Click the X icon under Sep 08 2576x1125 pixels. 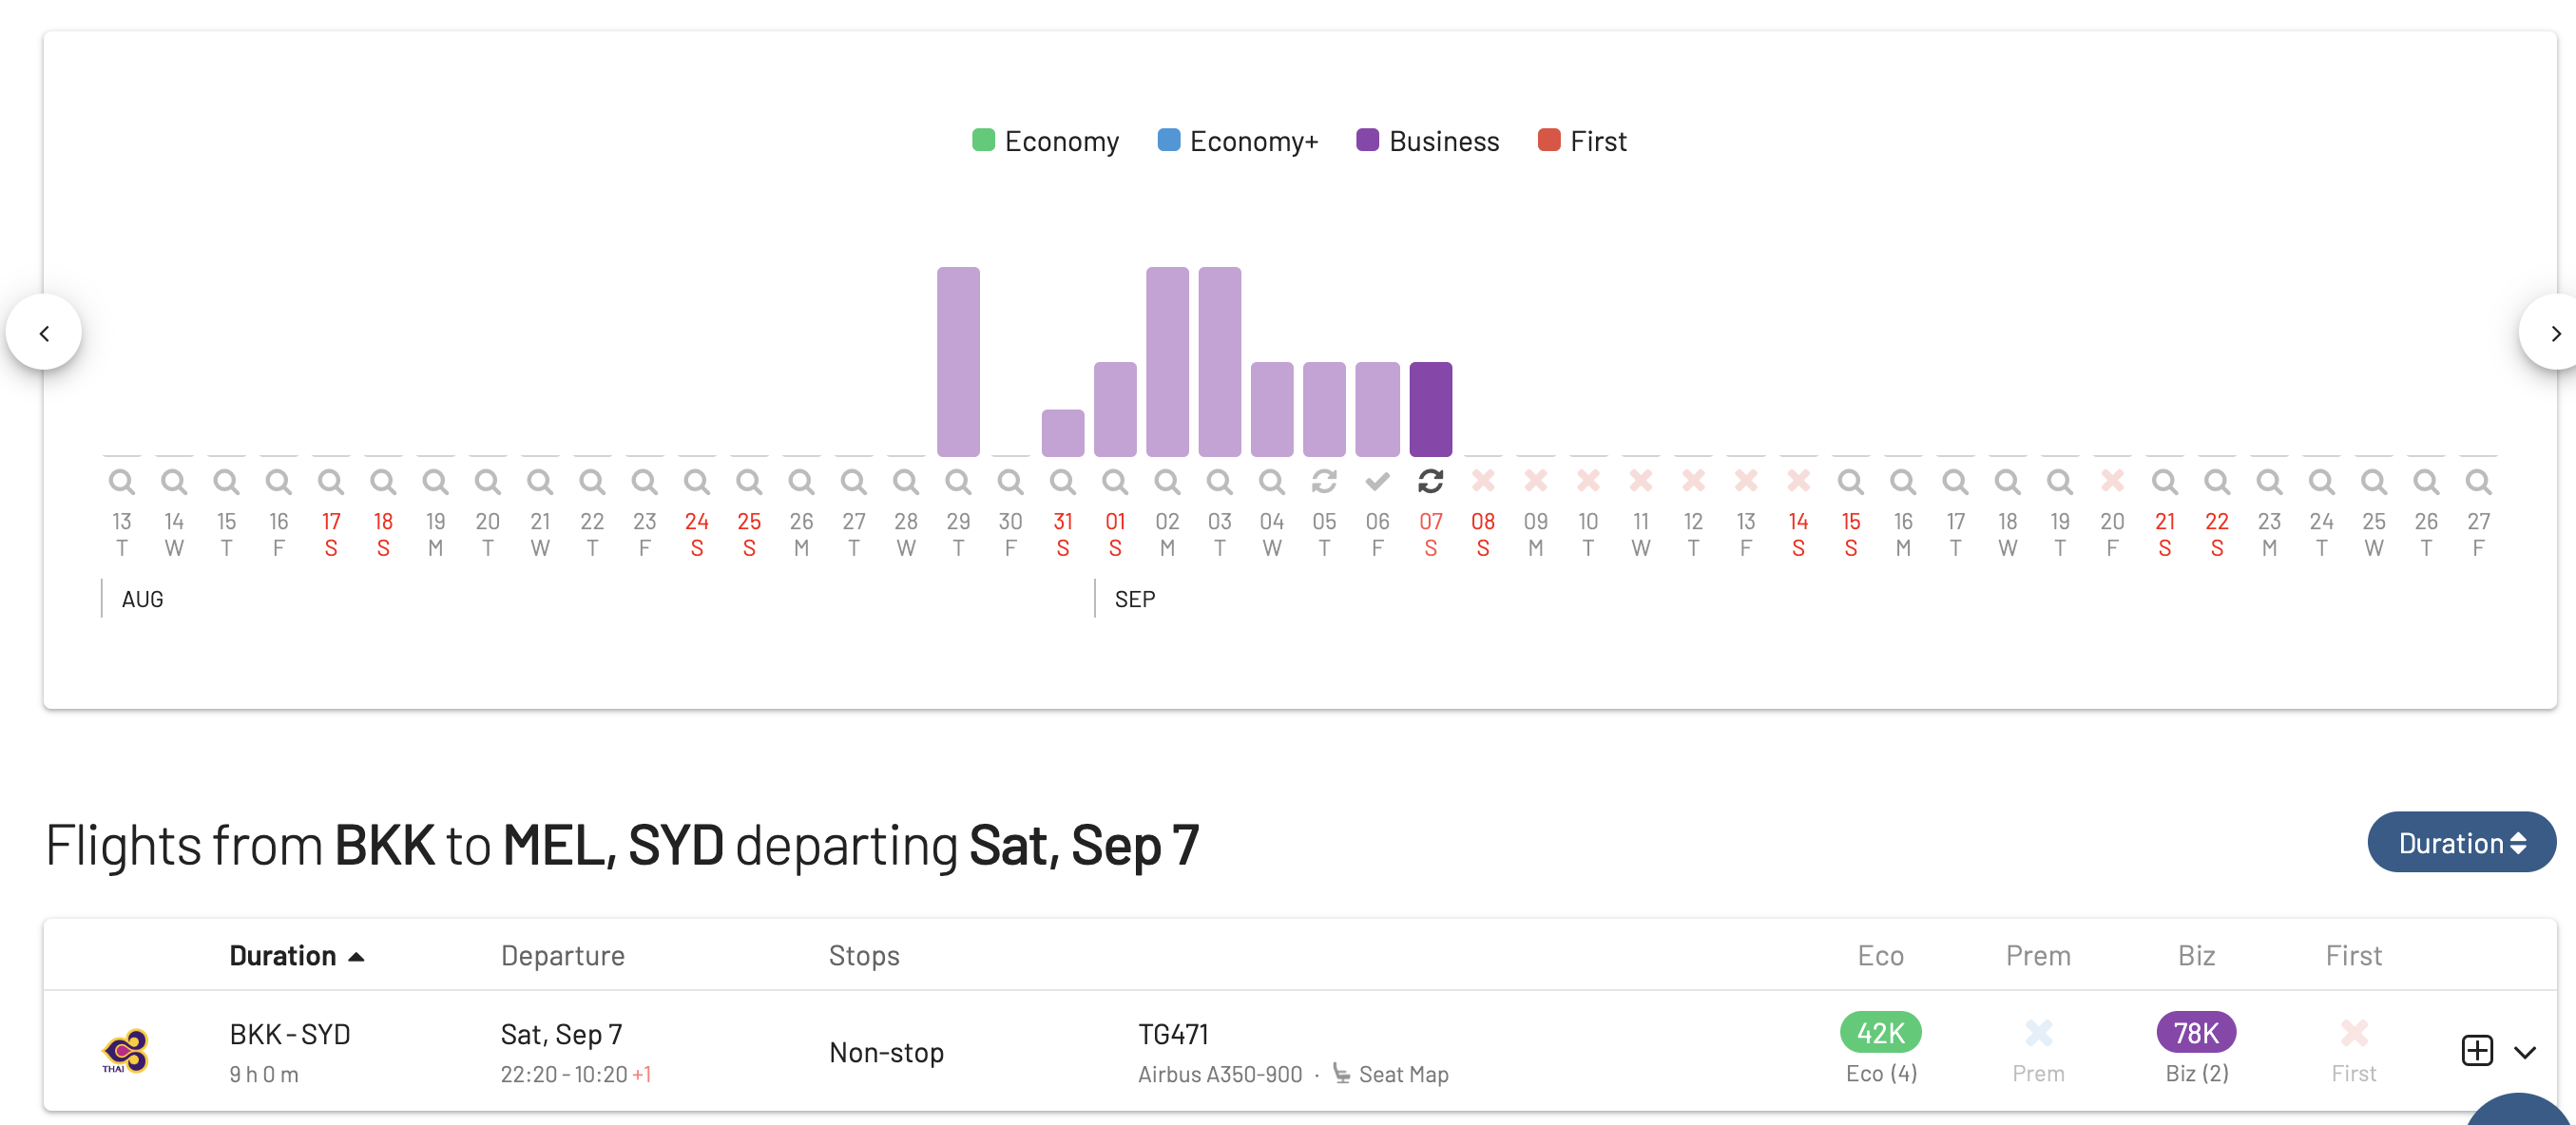(x=1483, y=482)
